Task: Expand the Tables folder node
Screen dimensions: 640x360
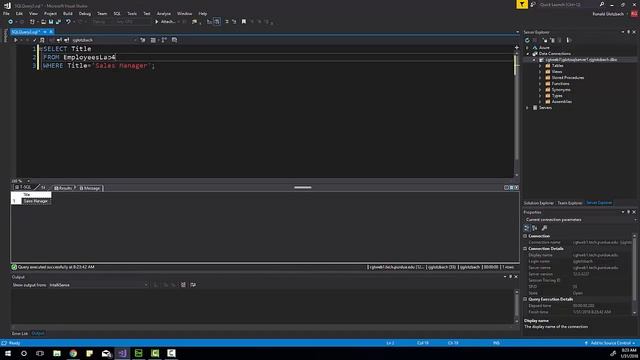Action: click(x=540, y=66)
